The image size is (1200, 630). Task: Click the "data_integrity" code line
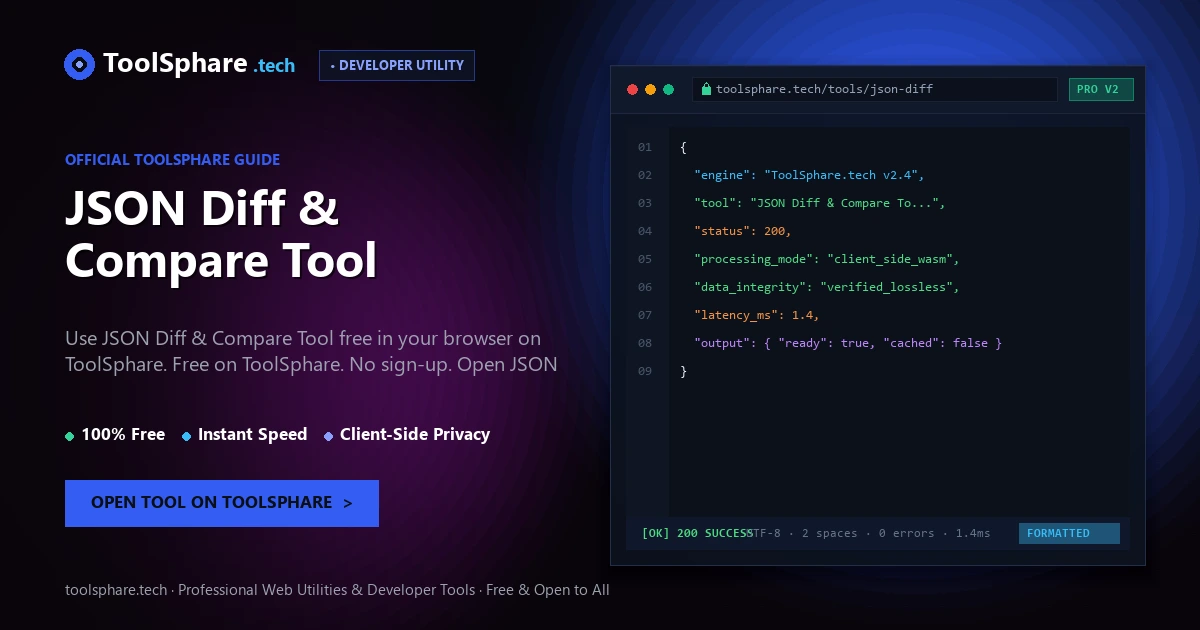[827, 287]
